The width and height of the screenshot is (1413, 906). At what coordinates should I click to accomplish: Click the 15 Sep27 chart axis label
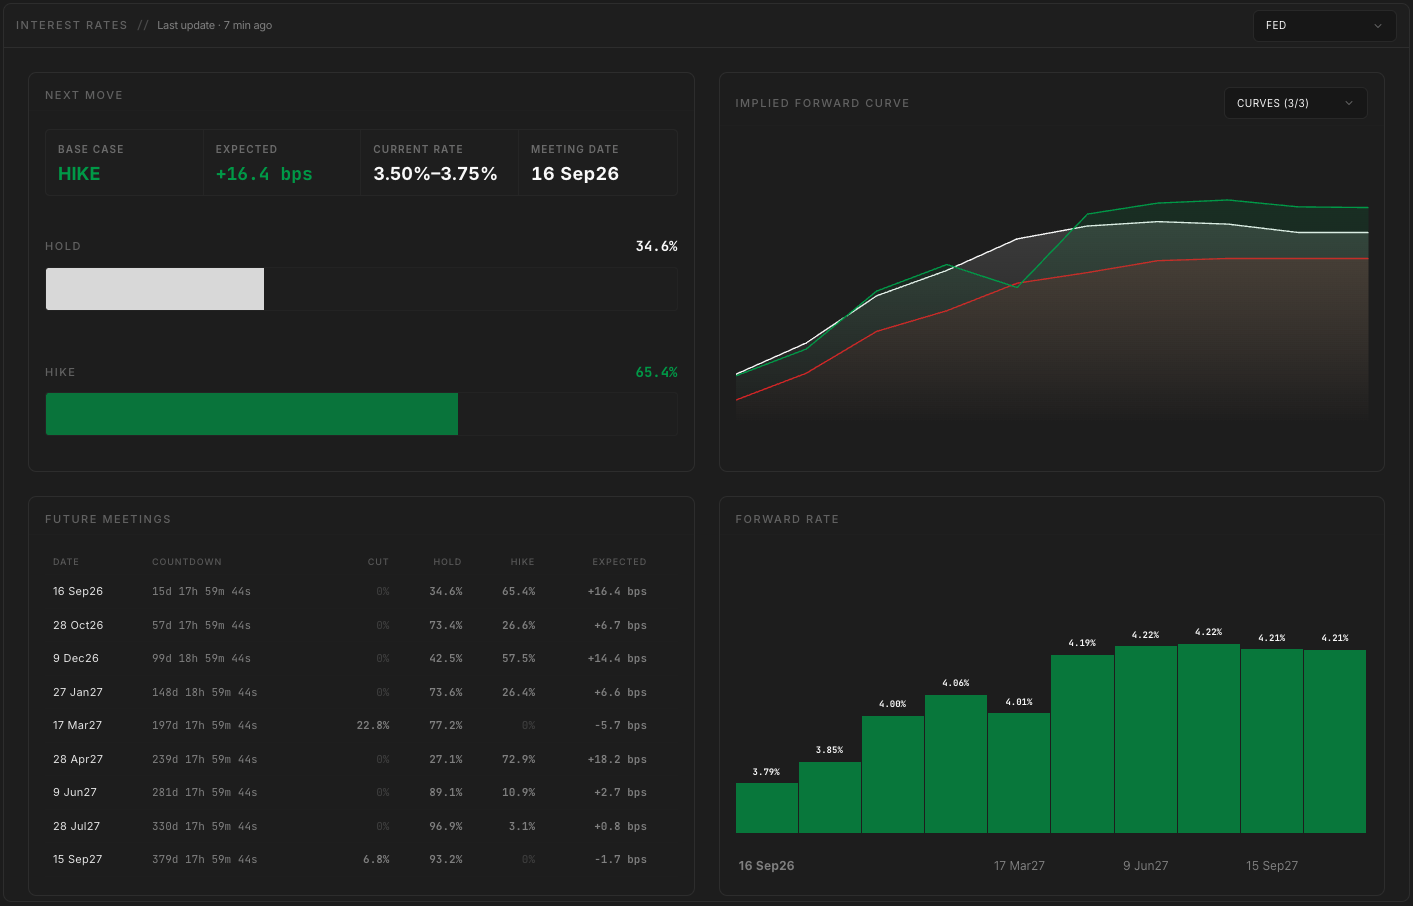click(1272, 866)
